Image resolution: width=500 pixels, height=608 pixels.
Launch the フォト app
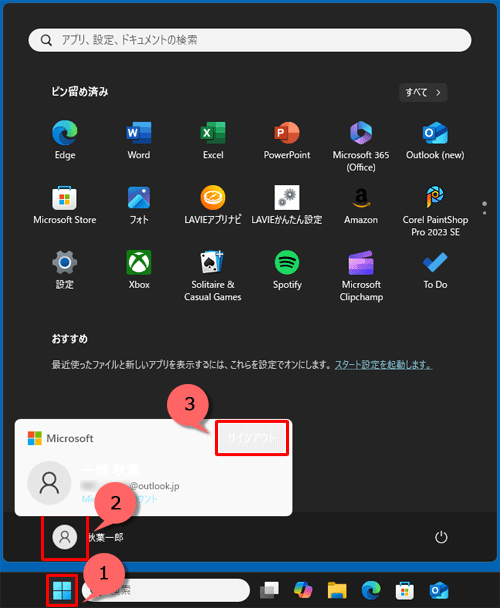139,205
